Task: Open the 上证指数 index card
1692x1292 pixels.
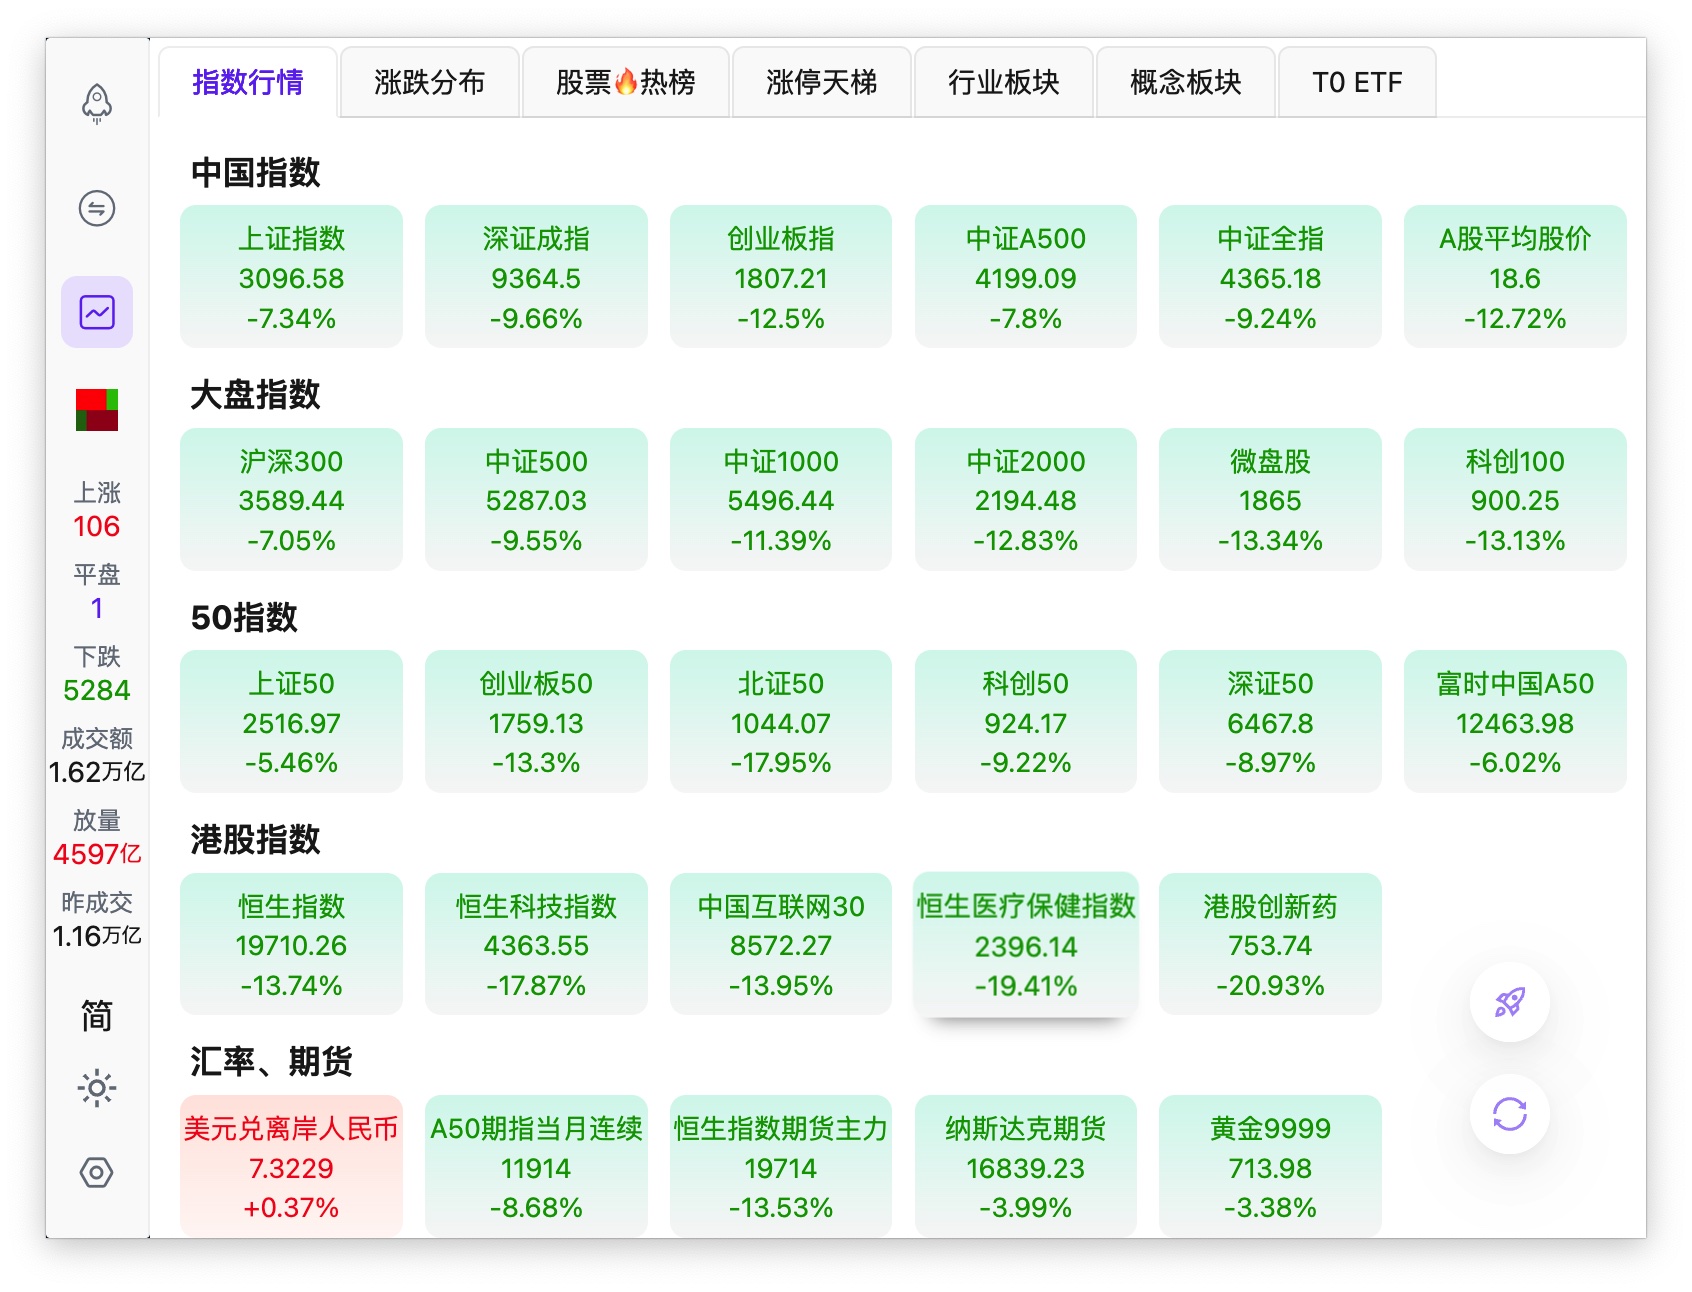Action: (x=291, y=277)
